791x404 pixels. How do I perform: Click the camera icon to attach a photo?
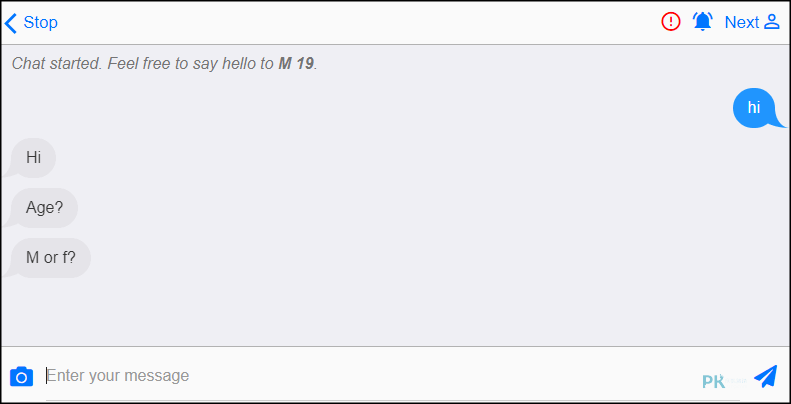(x=21, y=376)
